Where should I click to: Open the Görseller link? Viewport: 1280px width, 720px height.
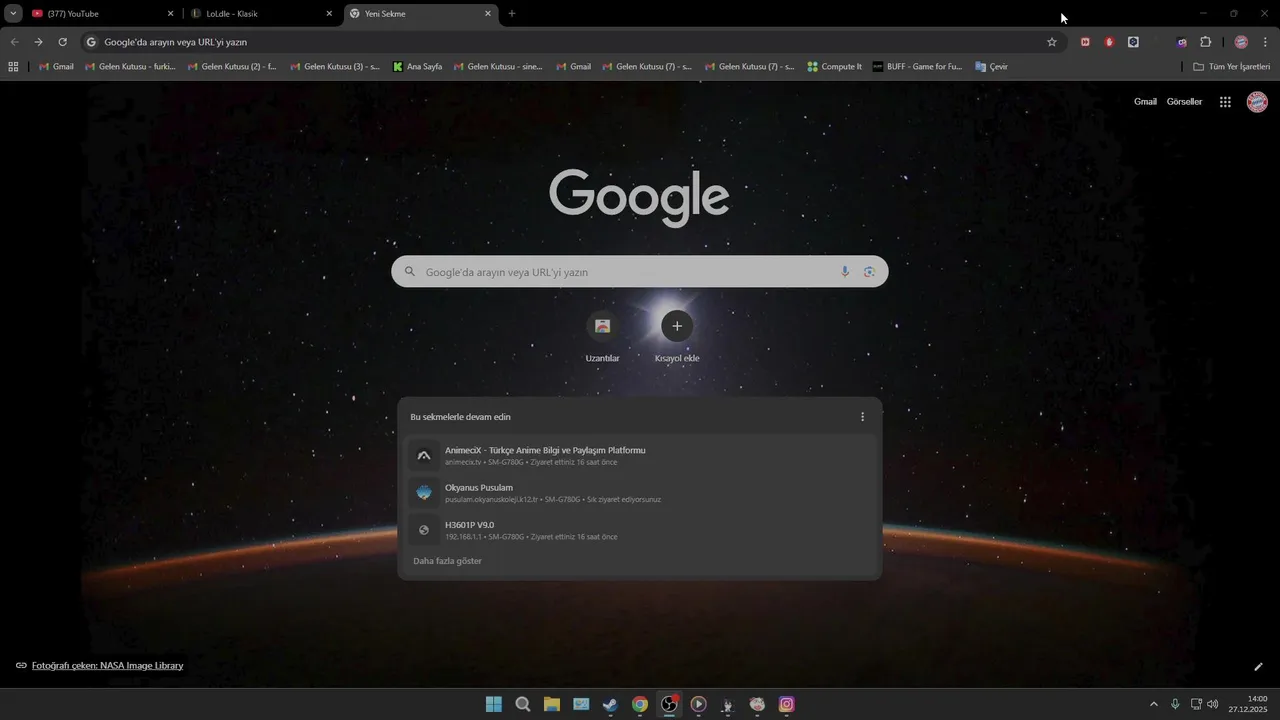pos(1184,102)
